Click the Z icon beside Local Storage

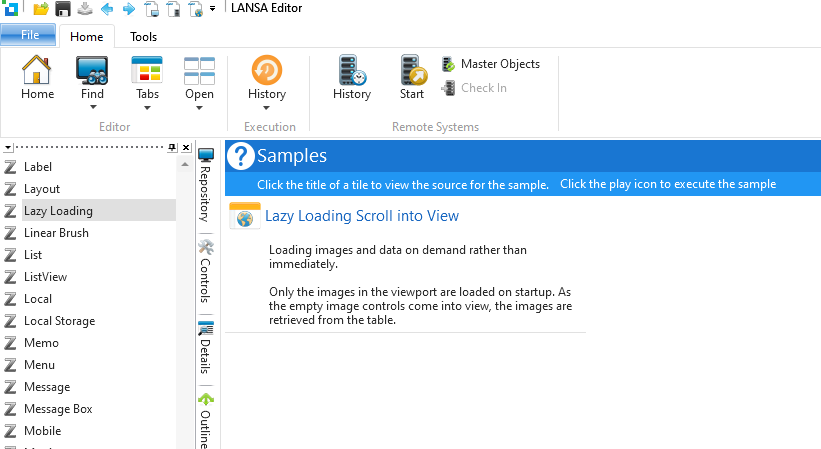[x=10, y=321]
